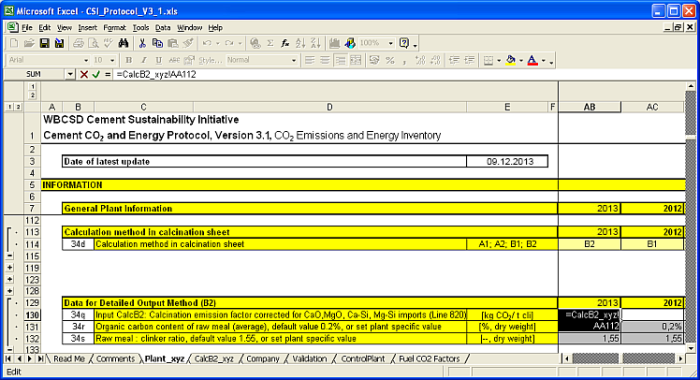Image resolution: width=700 pixels, height=380 pixels.
Task: Expand the Borders dropdown arrow
Action: (x=499, y=60)
